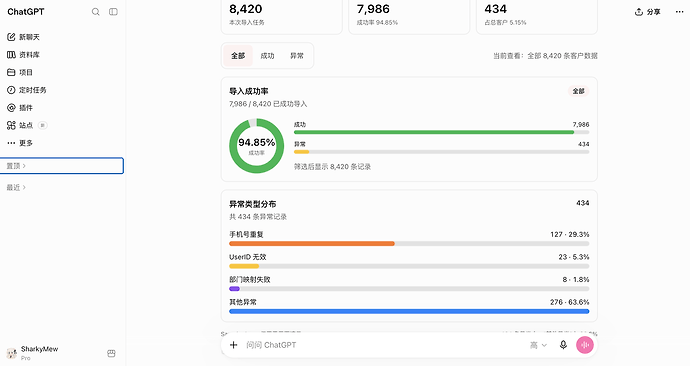Switch to the 成功 filter tab
The width and height of the screenshot is (690, 366).
tap(267, 56)
